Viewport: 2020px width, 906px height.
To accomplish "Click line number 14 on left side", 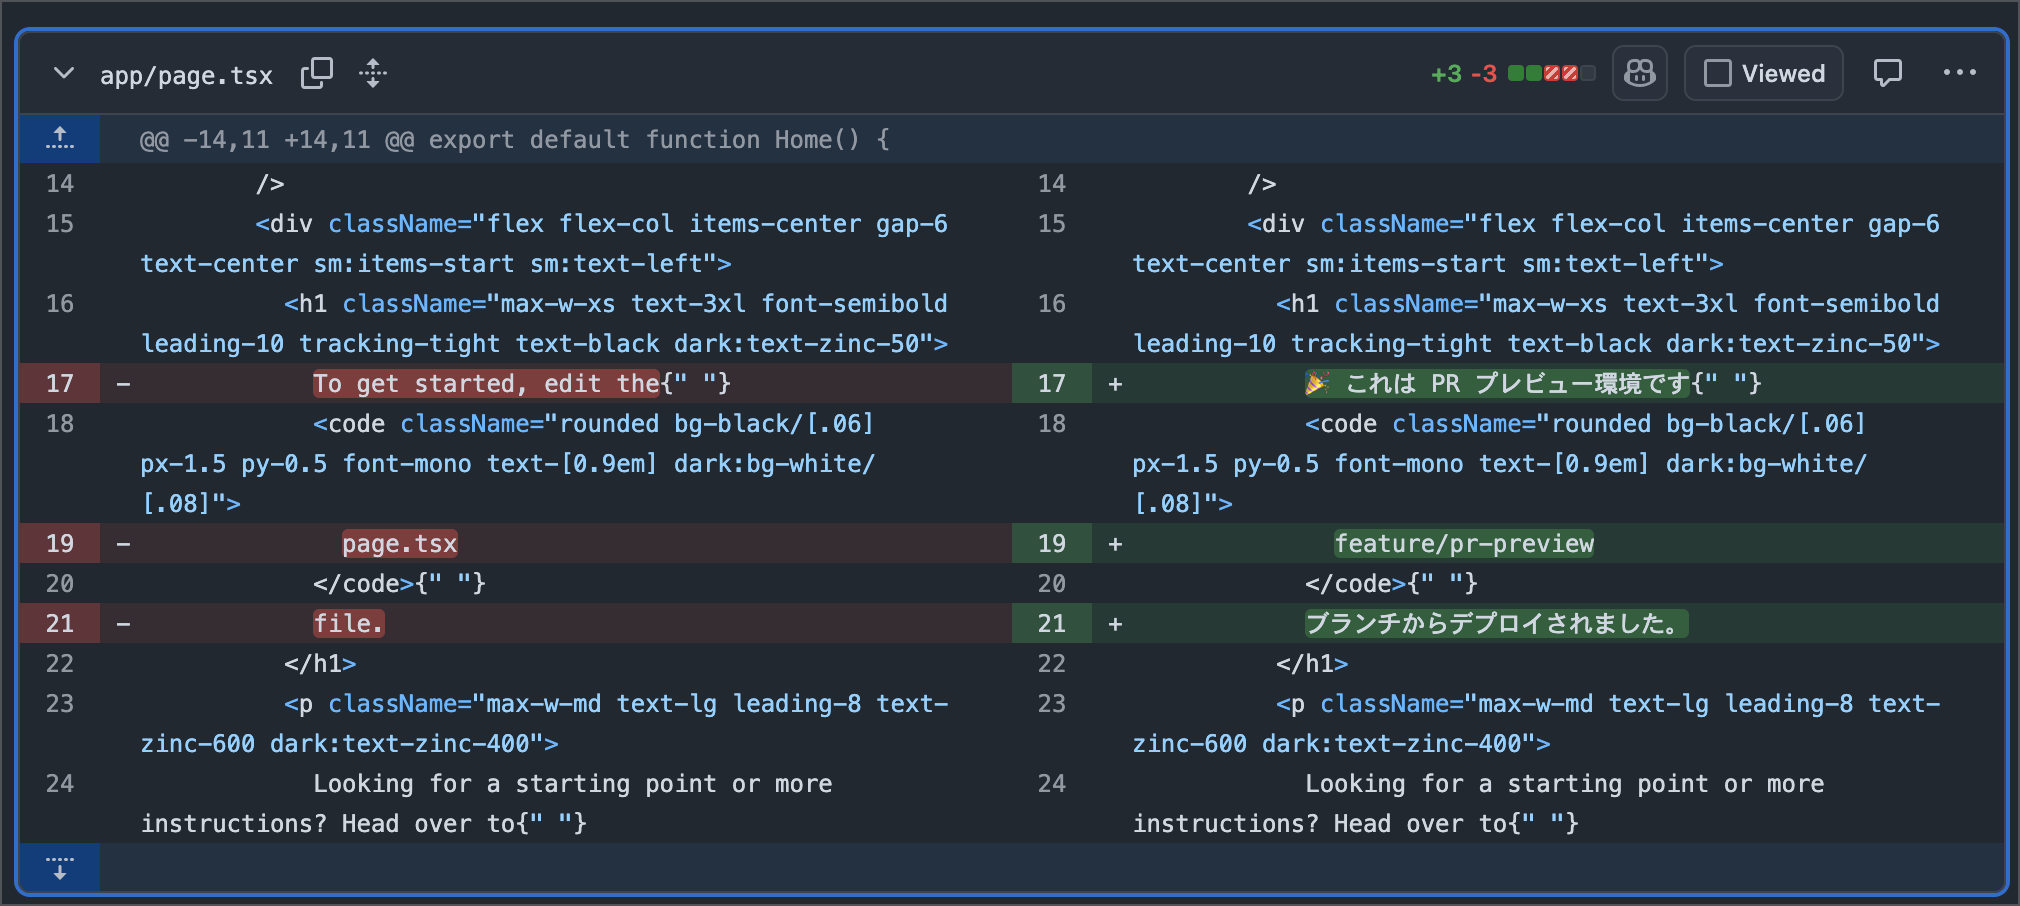I will [x=60, y=183].
